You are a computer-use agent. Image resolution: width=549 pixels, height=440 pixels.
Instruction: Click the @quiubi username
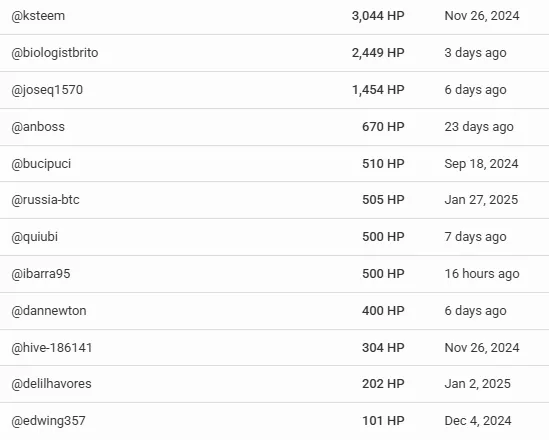tap(34, 237)
